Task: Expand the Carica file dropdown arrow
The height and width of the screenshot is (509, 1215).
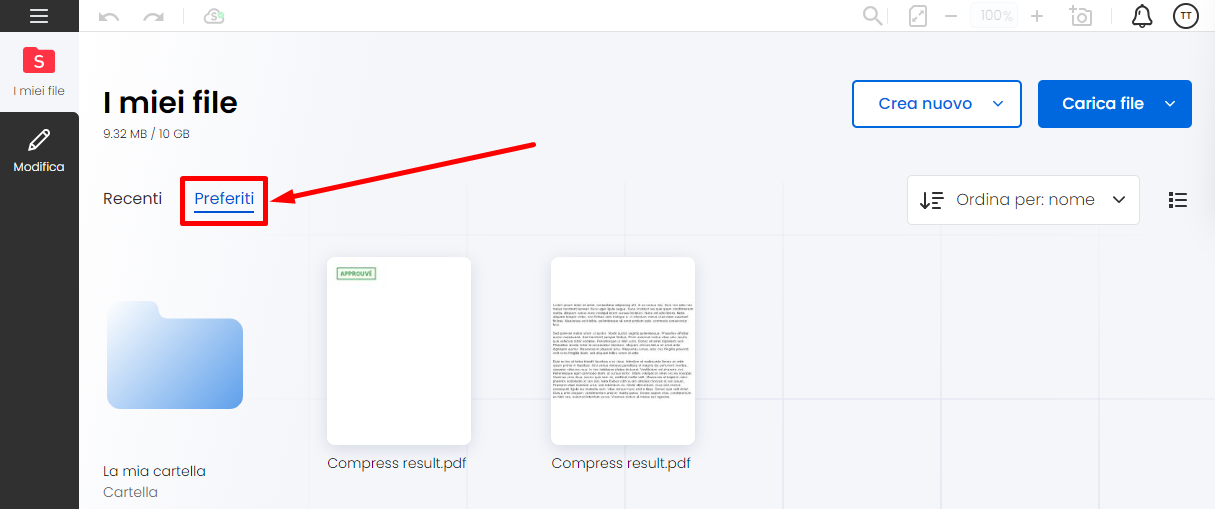Action: [1170, 104]
